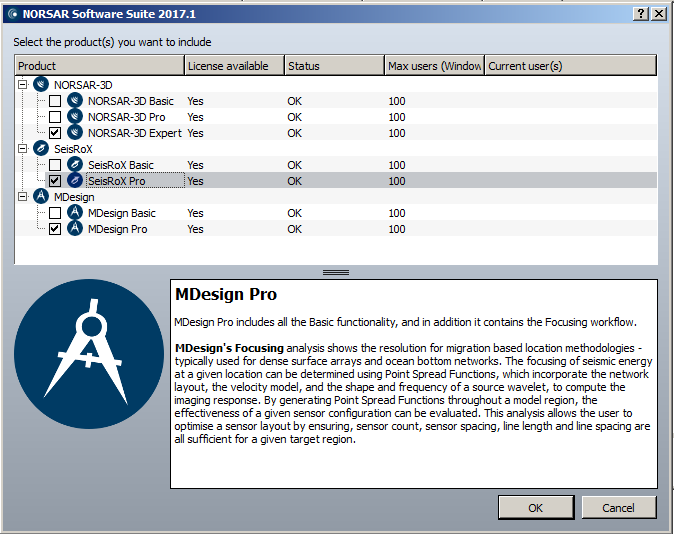This screenshot has height=534, width=674.
Task: Select the SeisRoX Pro row label
Action: [x=116, y=181]
